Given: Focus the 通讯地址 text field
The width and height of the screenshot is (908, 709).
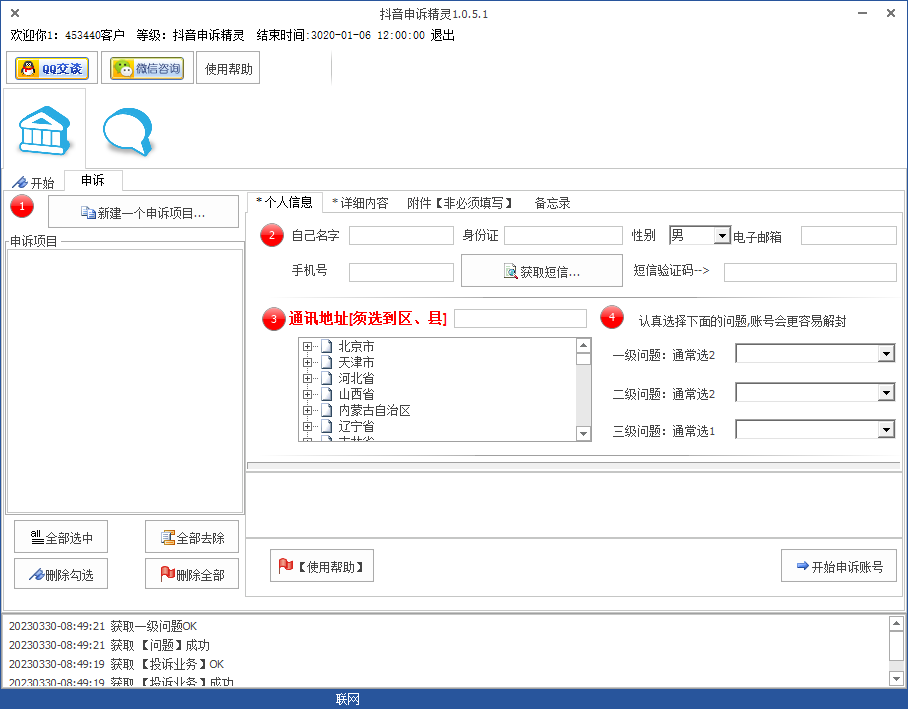Looking at the screenshot, I should point(521,319).
